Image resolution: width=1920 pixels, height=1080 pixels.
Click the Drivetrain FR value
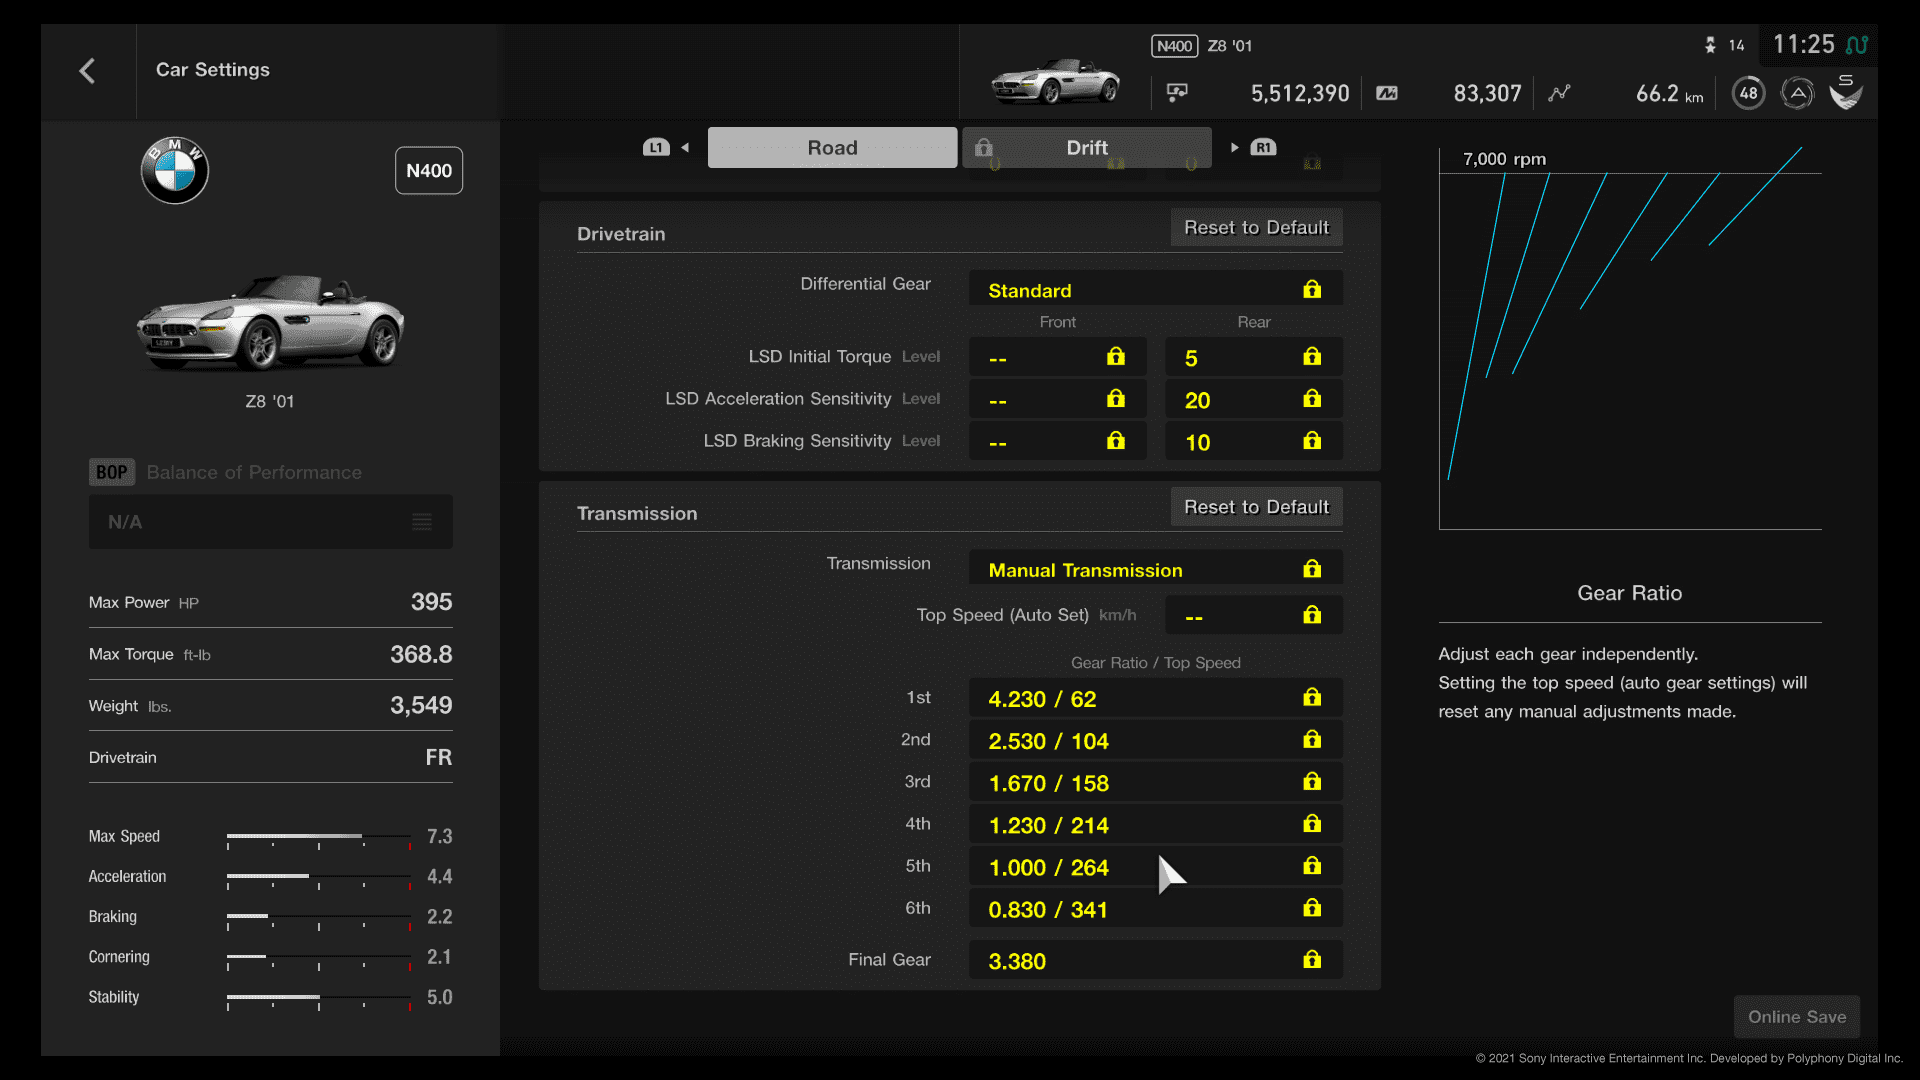[439, 758]
